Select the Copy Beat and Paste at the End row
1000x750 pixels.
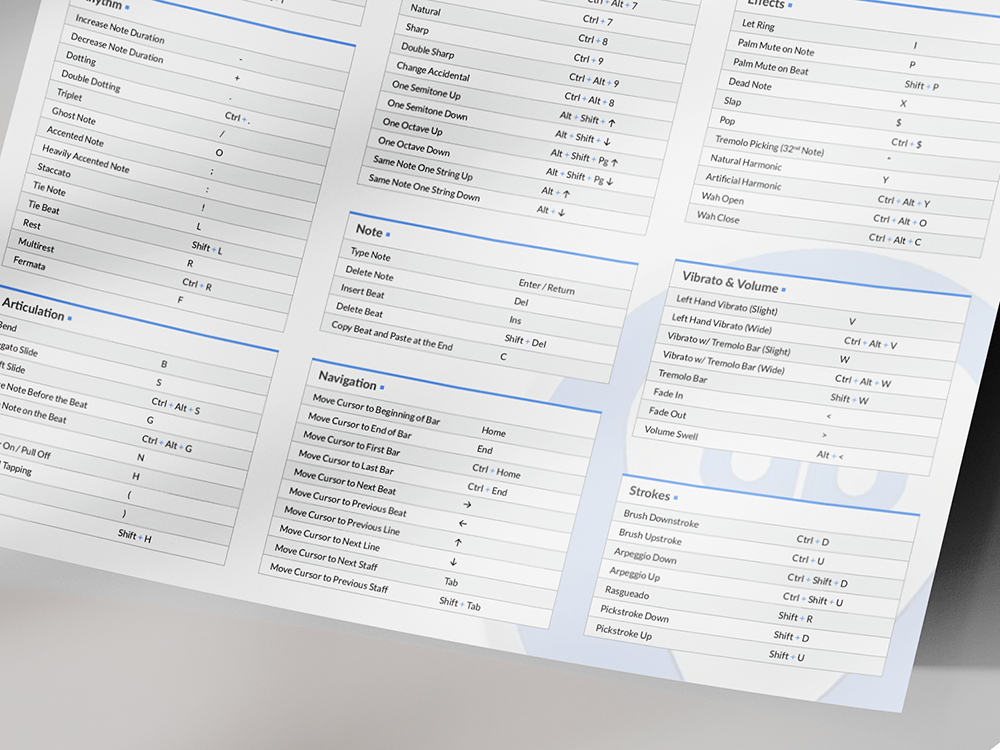[391, 337]
